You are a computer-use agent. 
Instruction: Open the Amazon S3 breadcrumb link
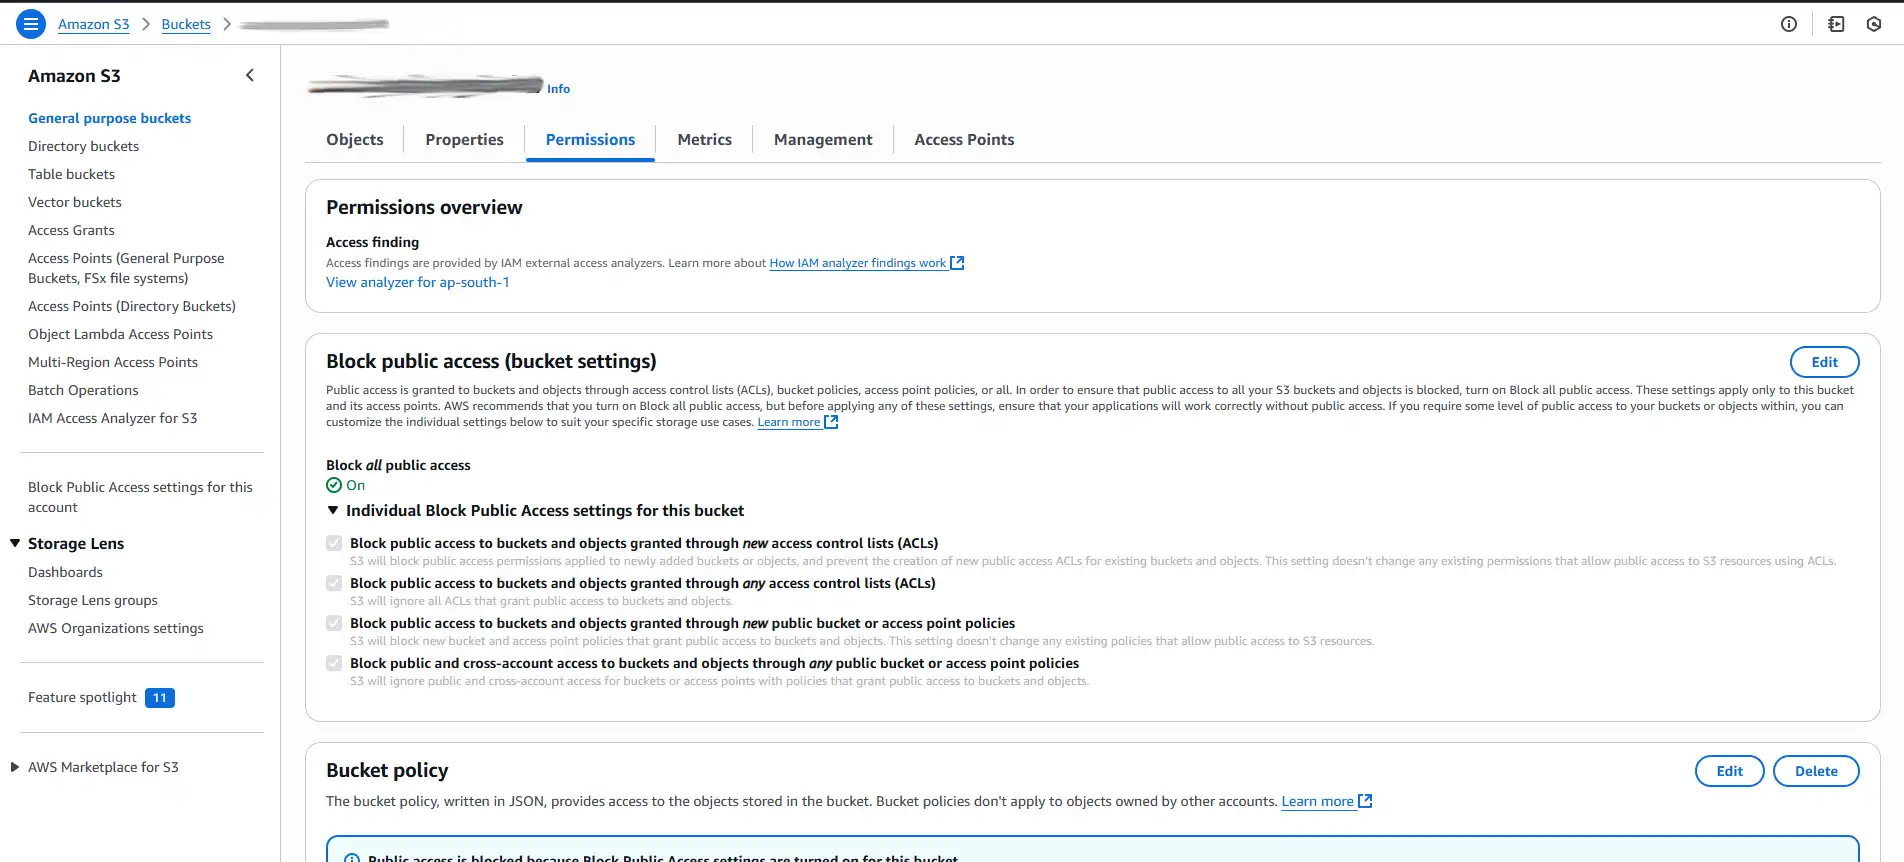click(94, 24)
